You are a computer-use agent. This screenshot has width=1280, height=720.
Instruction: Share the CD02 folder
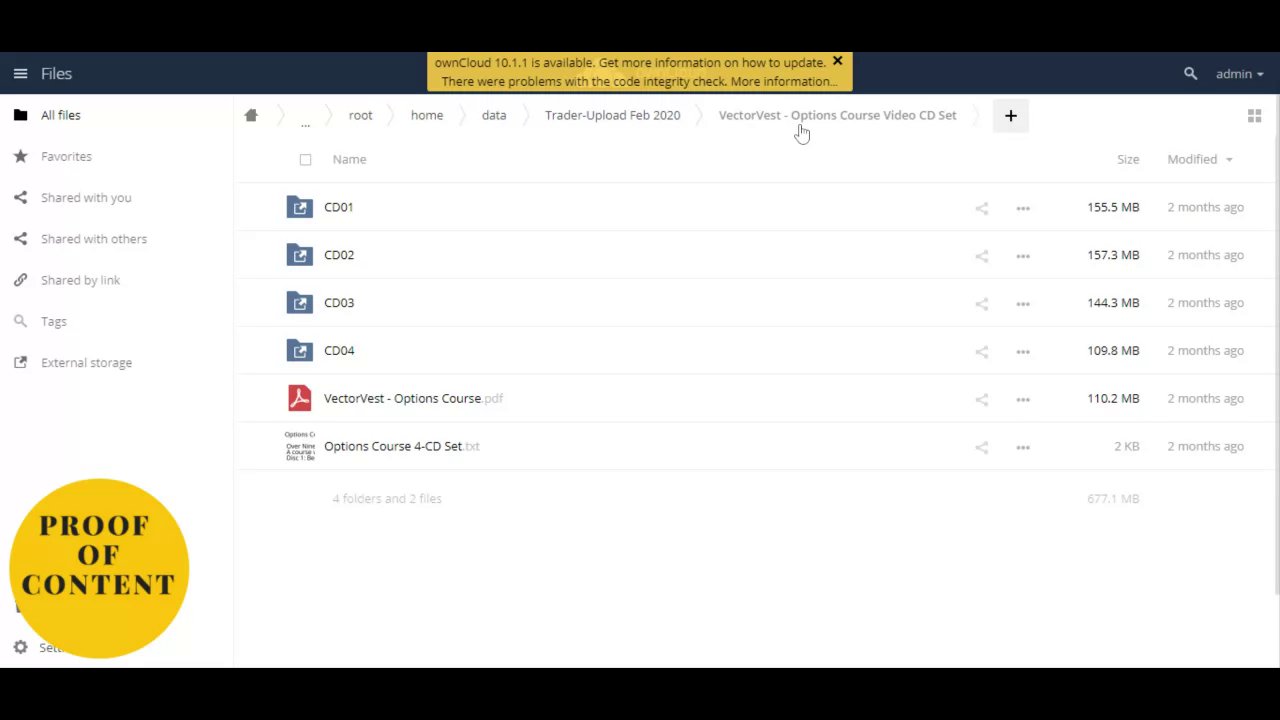tap(981, 256)
